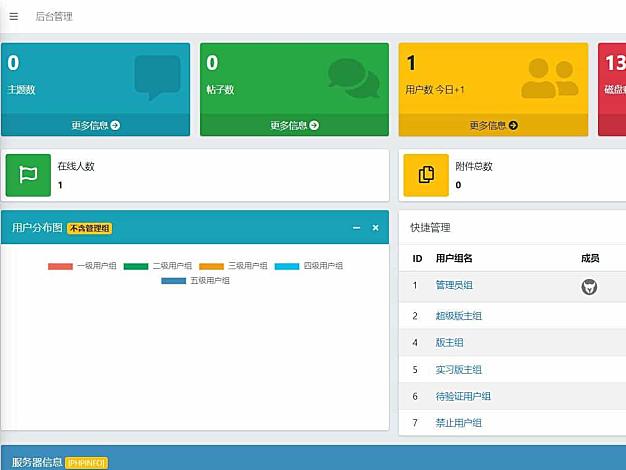Click the 管理员组 member avatar
Image resolution: width=626 pixels, height=470 pixels.
[x=589, y=287]
